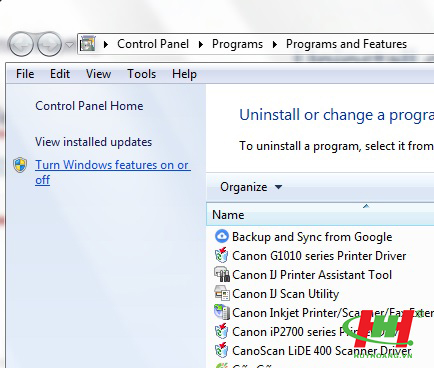Open the View menu
The width and height of the screenshot is (434, 368).
tap(98, 74)
